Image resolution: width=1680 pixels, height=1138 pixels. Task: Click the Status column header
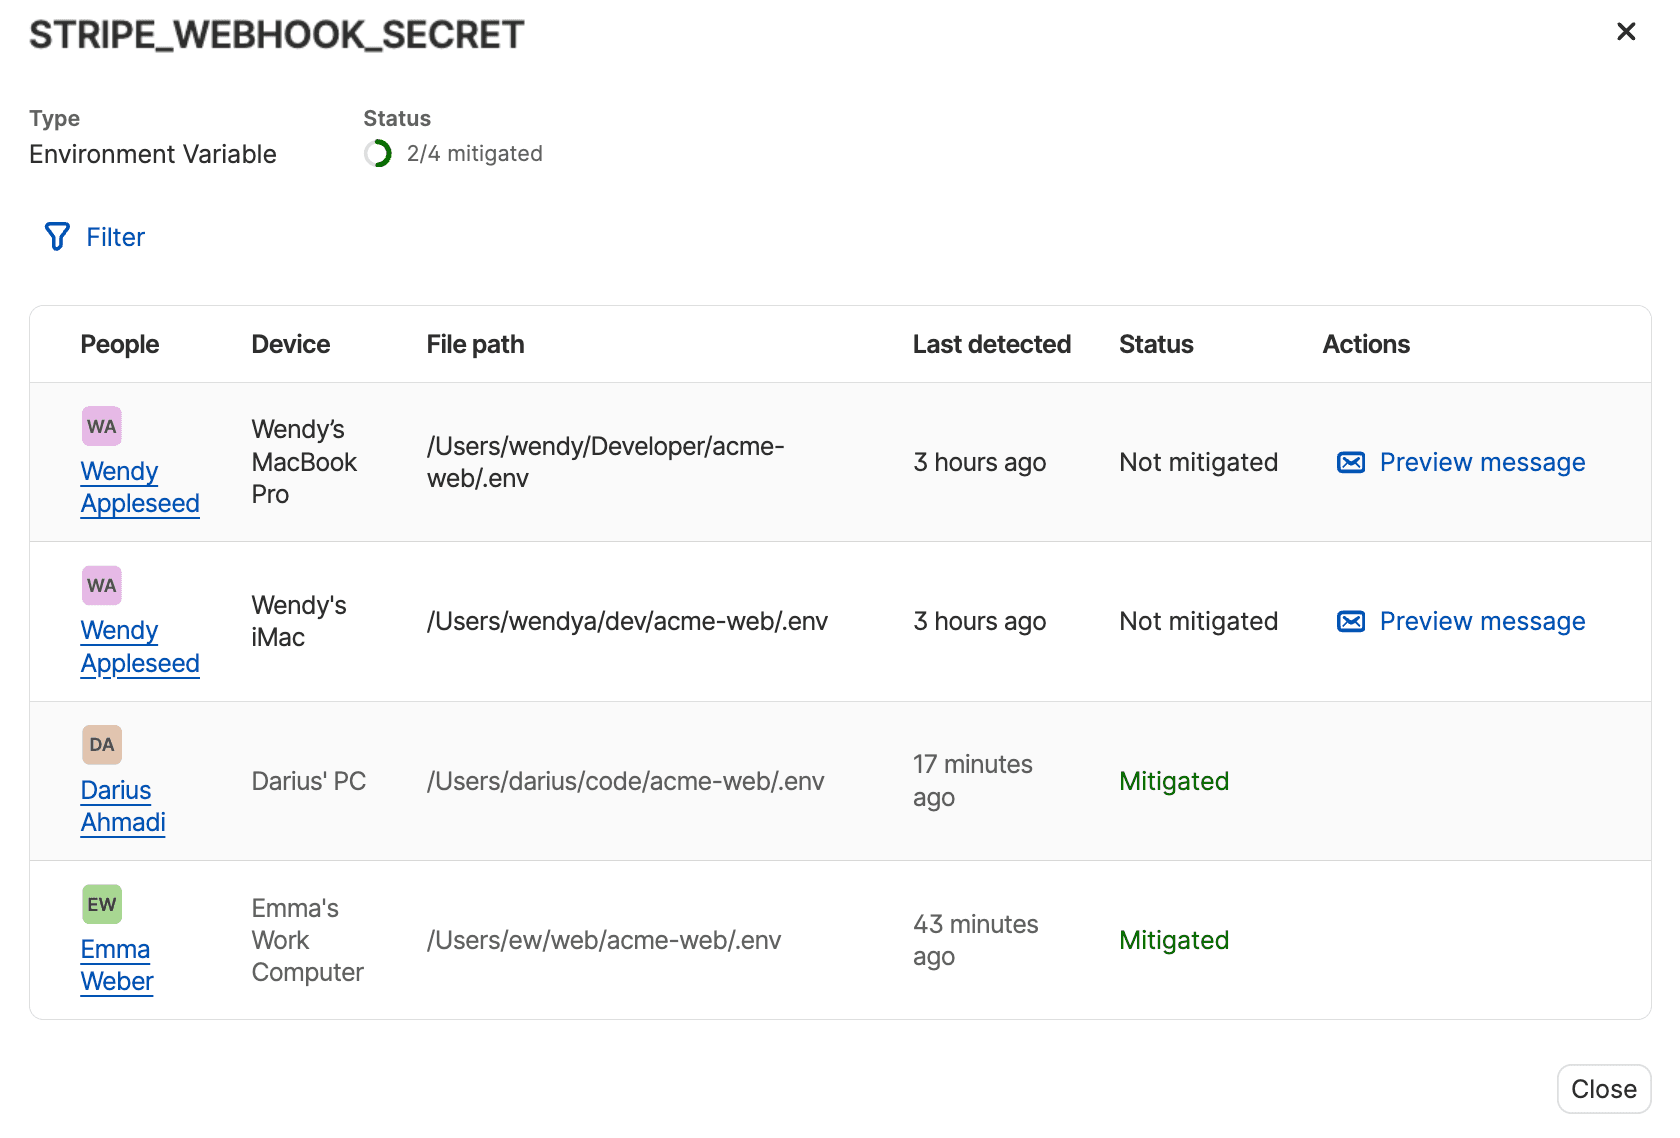pos(1157,344)
